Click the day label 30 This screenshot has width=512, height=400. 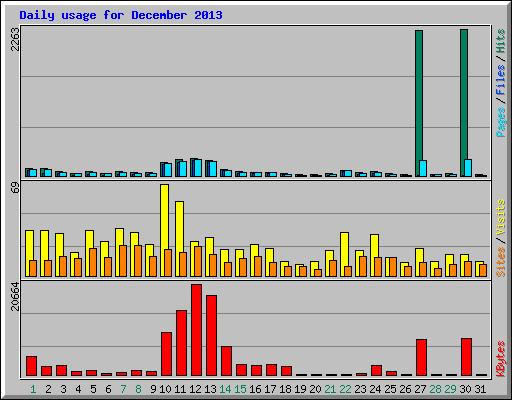(465, 389)
